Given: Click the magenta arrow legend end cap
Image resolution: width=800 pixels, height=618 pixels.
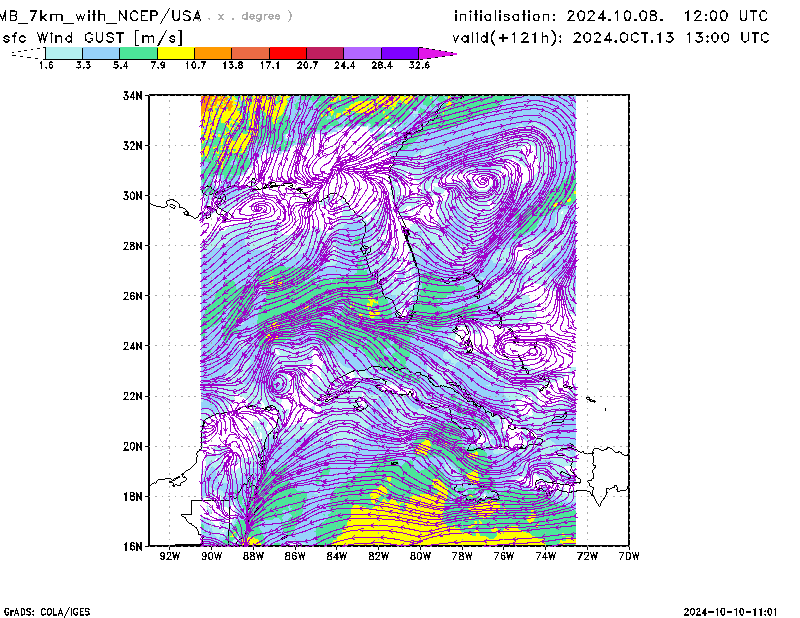Looking at the screenshot, I should tap(437, 53).
